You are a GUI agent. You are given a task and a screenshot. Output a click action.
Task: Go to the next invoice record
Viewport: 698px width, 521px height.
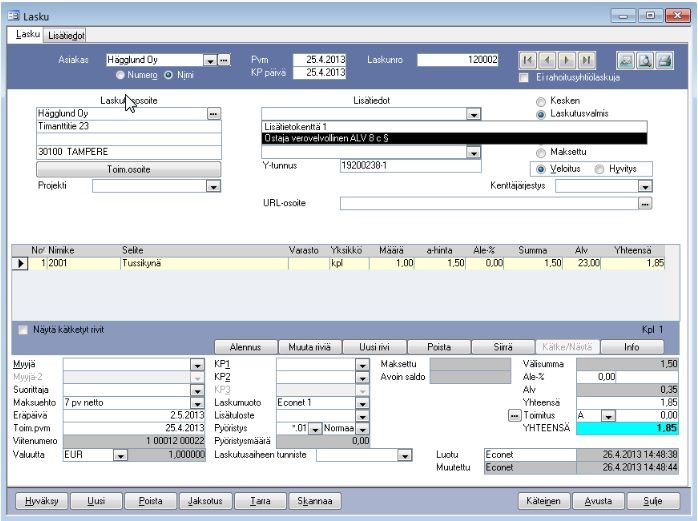pyautogui.click(x=567, y=60)
